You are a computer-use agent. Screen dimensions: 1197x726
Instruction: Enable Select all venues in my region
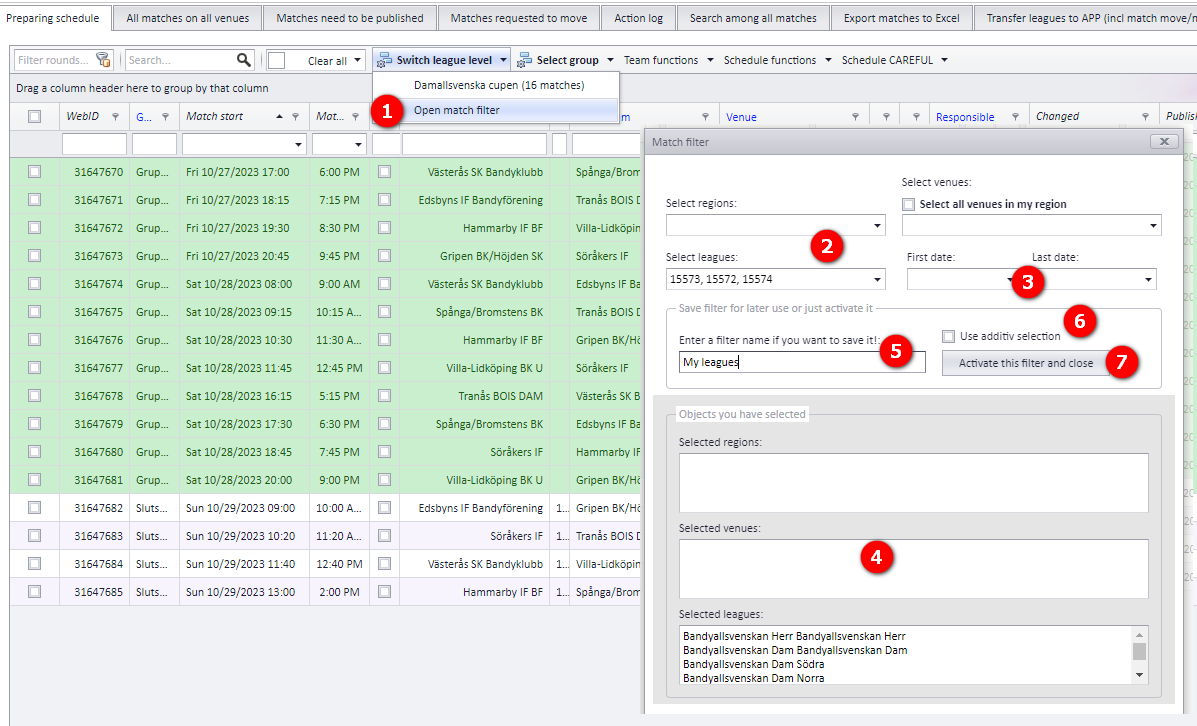click(908, 204)
